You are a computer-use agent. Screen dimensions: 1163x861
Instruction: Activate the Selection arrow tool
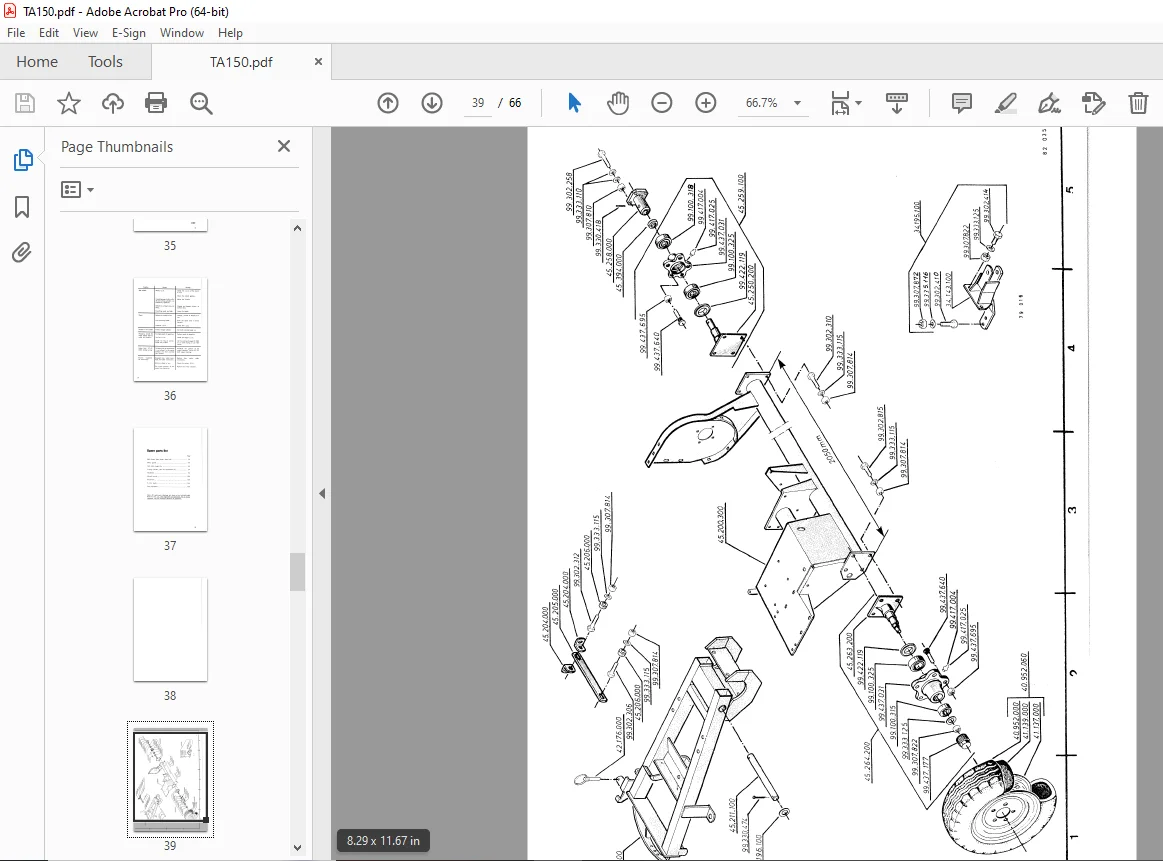574,103
